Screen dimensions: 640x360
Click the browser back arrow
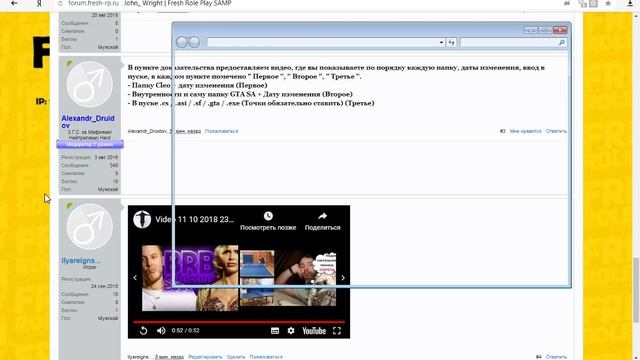14,3
